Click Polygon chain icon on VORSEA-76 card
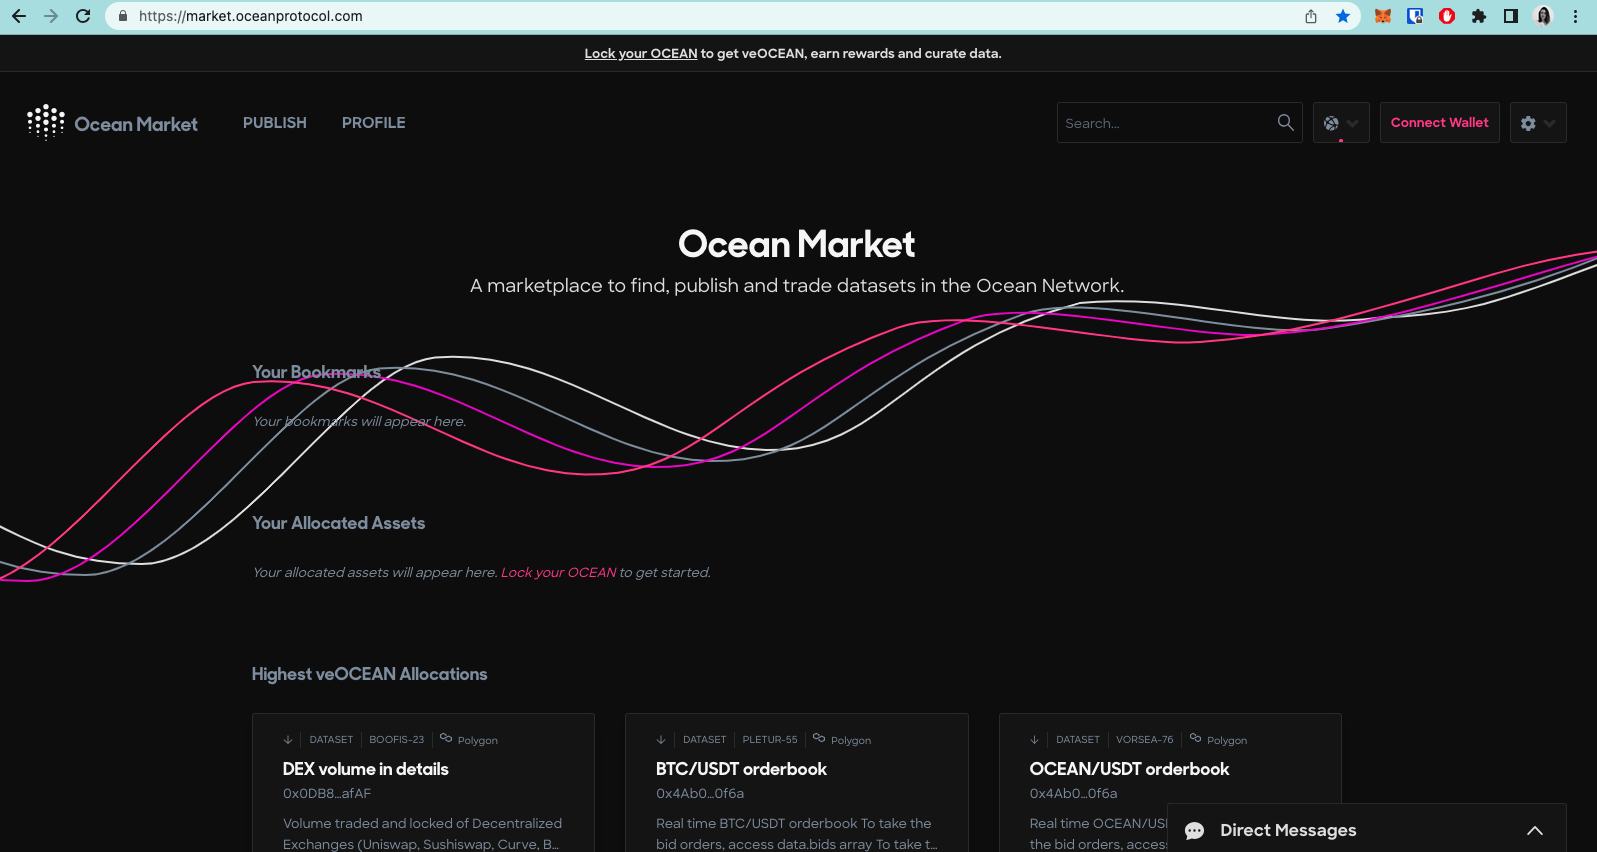The width and height of the screenshot is (1597, 852). tap(1195, 738)
